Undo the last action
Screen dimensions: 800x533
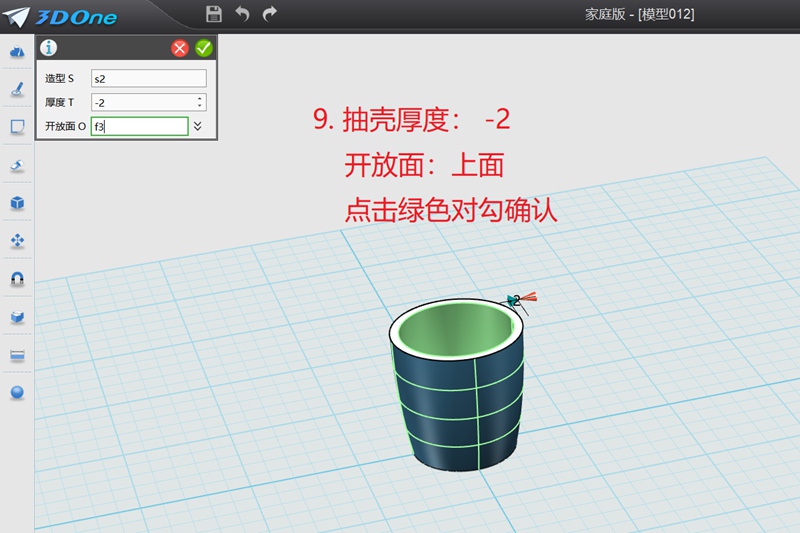242,14
